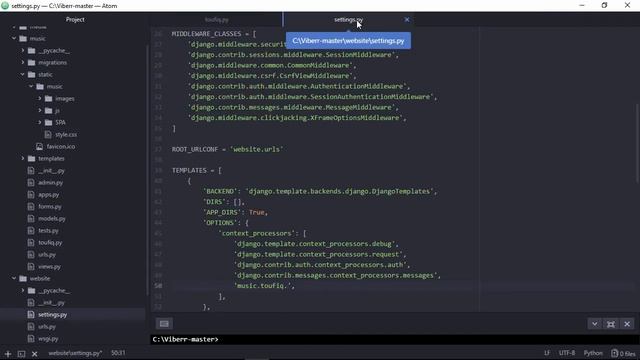Viewport: 640px width, 360px height.
Task: Close all terminals with X in status bar
Action: tap(35, 354)
